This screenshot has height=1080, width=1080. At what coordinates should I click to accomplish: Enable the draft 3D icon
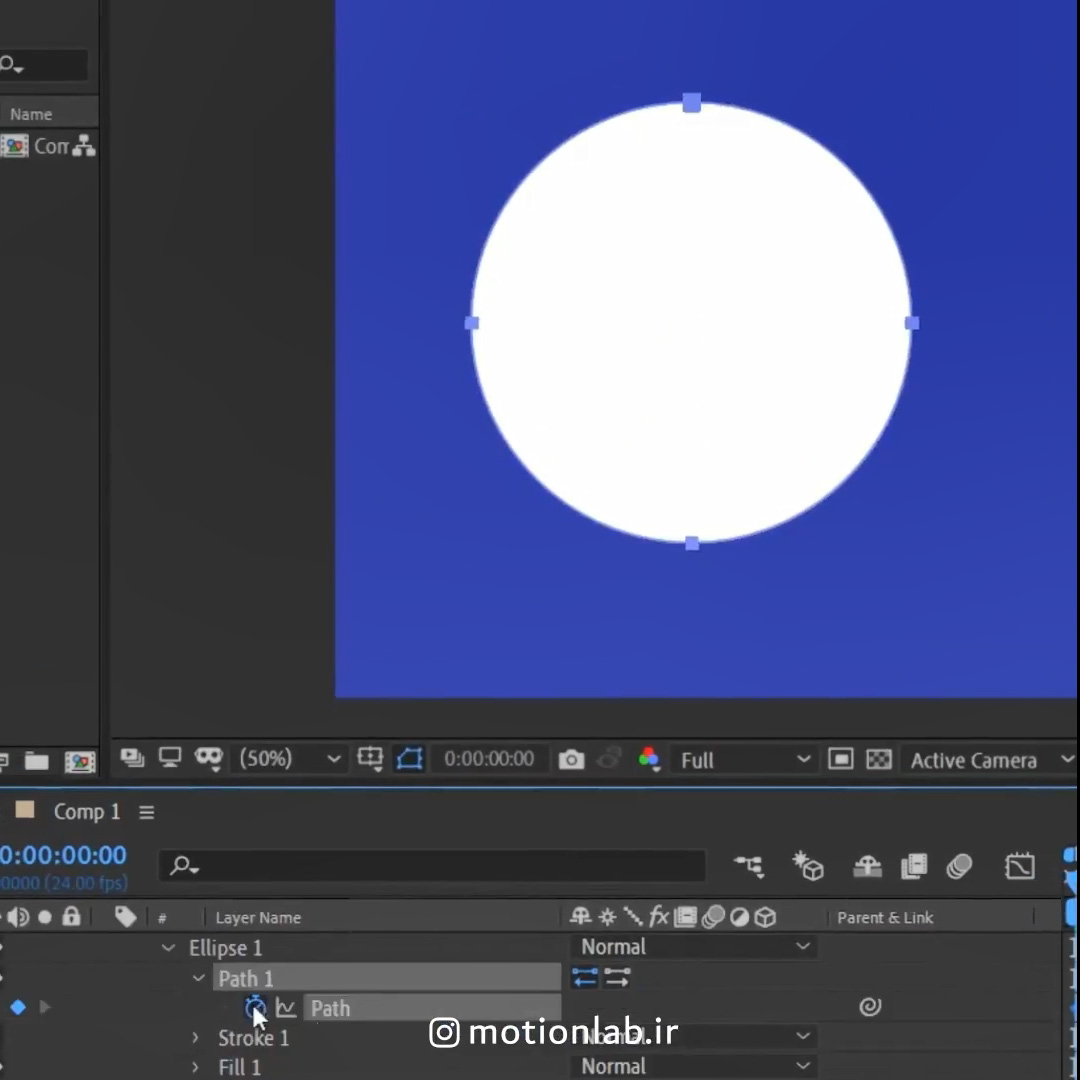tap(808, 866)
